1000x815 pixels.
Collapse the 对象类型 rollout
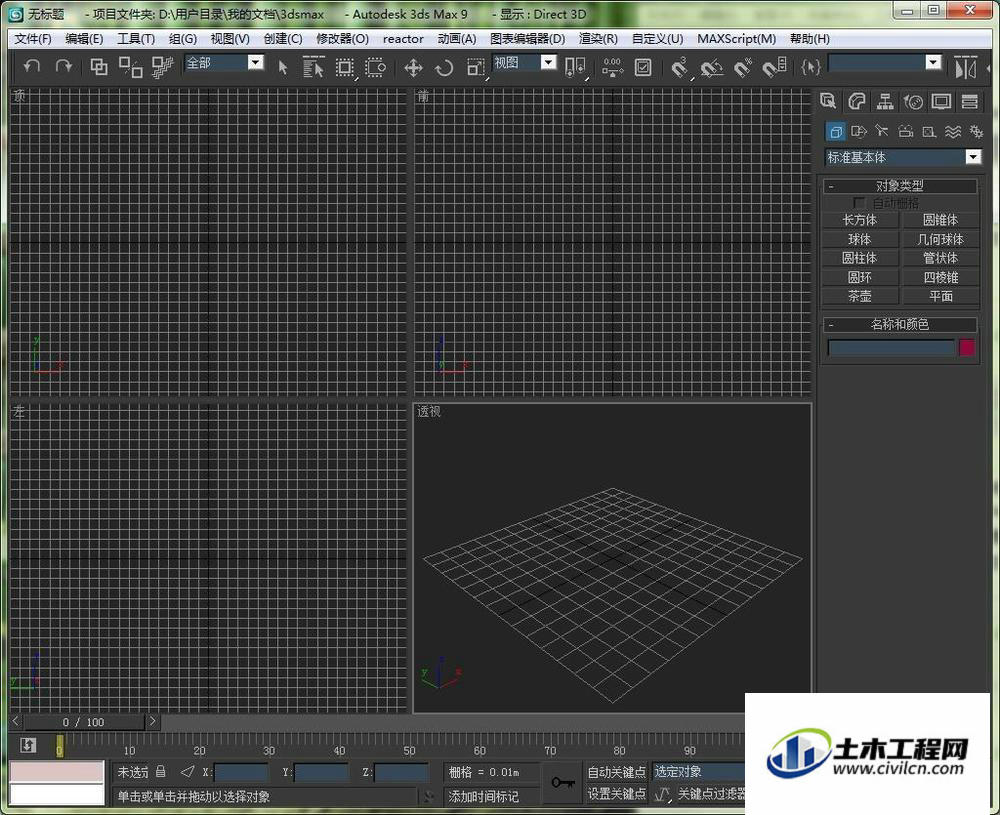tap(900, 186)
